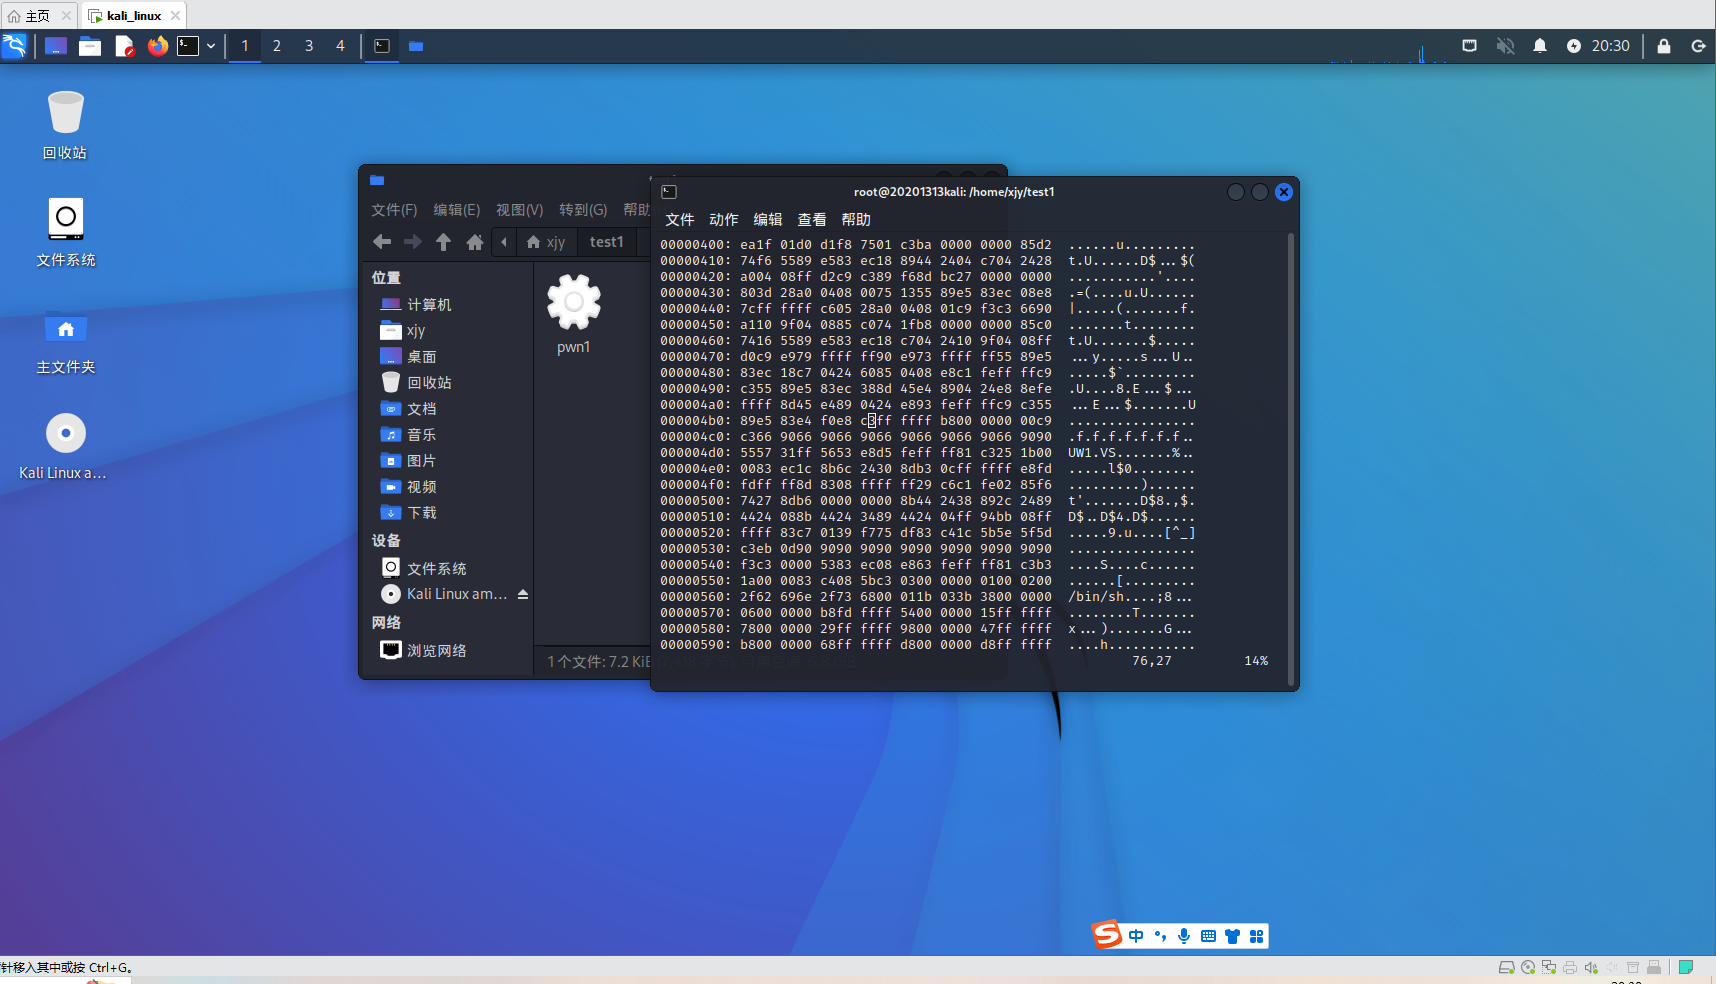Click the xjy path bar button

coord(546,242)
